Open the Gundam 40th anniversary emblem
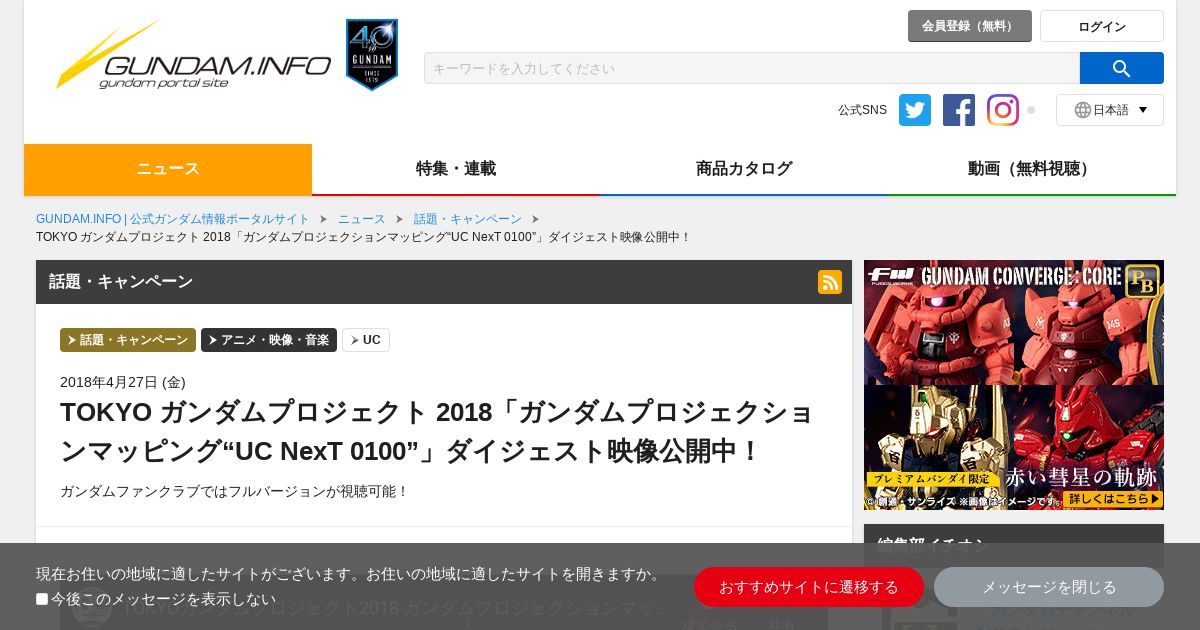Image resolution: width=1200 pixels, height=630 pixels. 372,55
